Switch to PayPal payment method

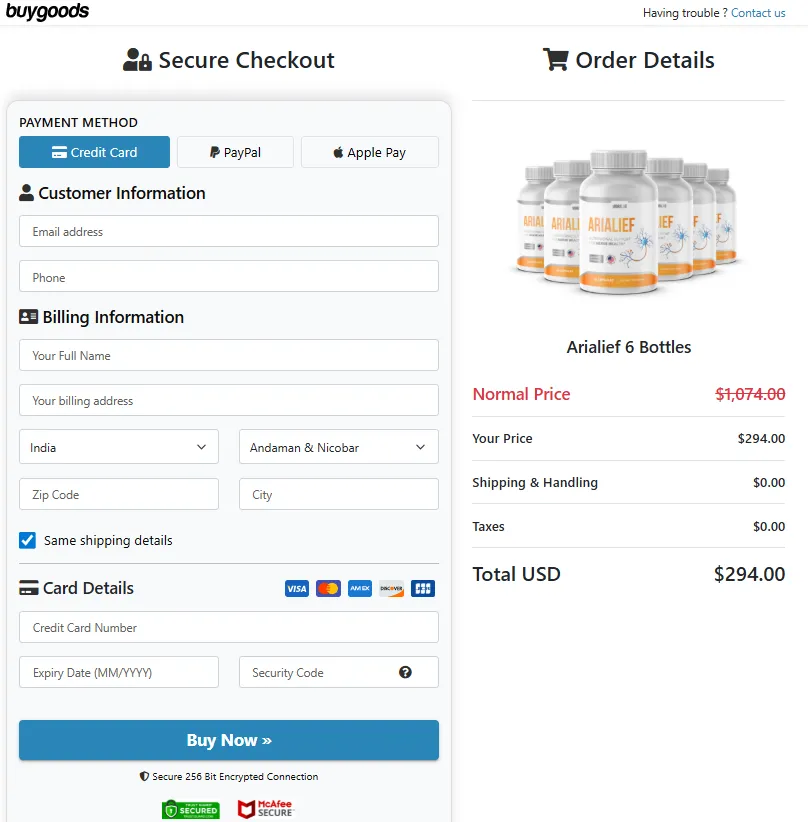[235, 152]
